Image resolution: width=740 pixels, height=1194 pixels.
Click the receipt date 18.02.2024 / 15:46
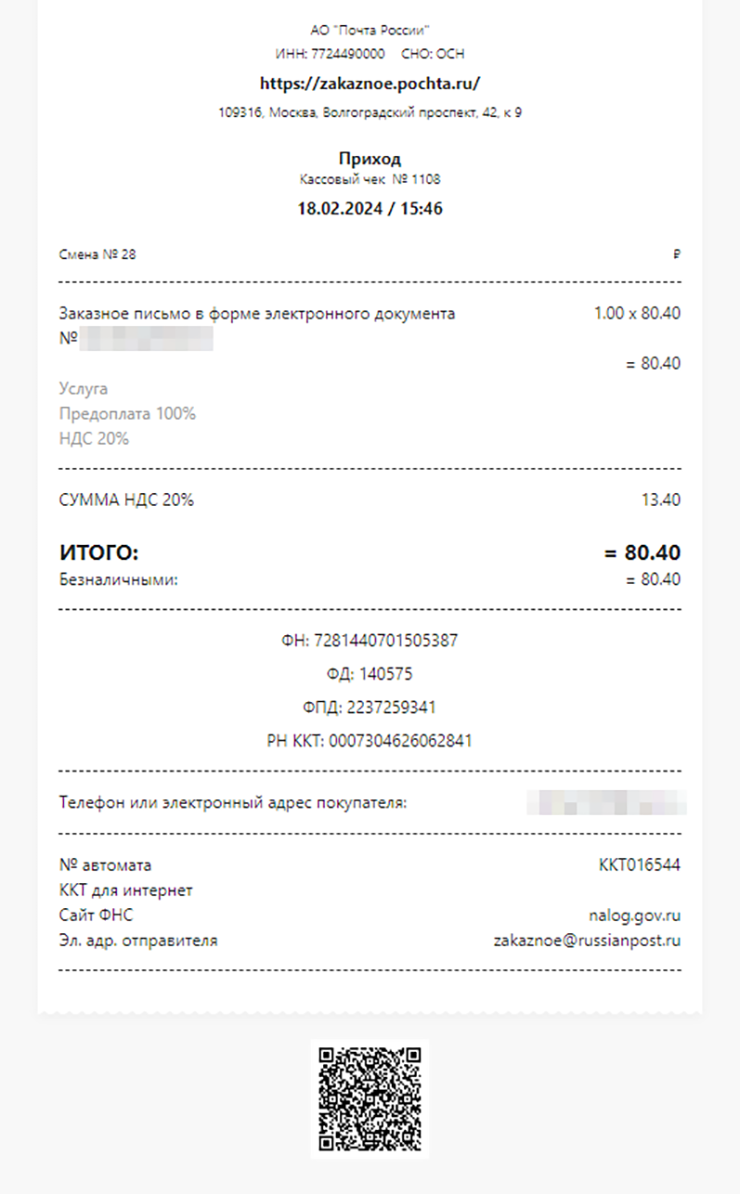coord(370,209)
